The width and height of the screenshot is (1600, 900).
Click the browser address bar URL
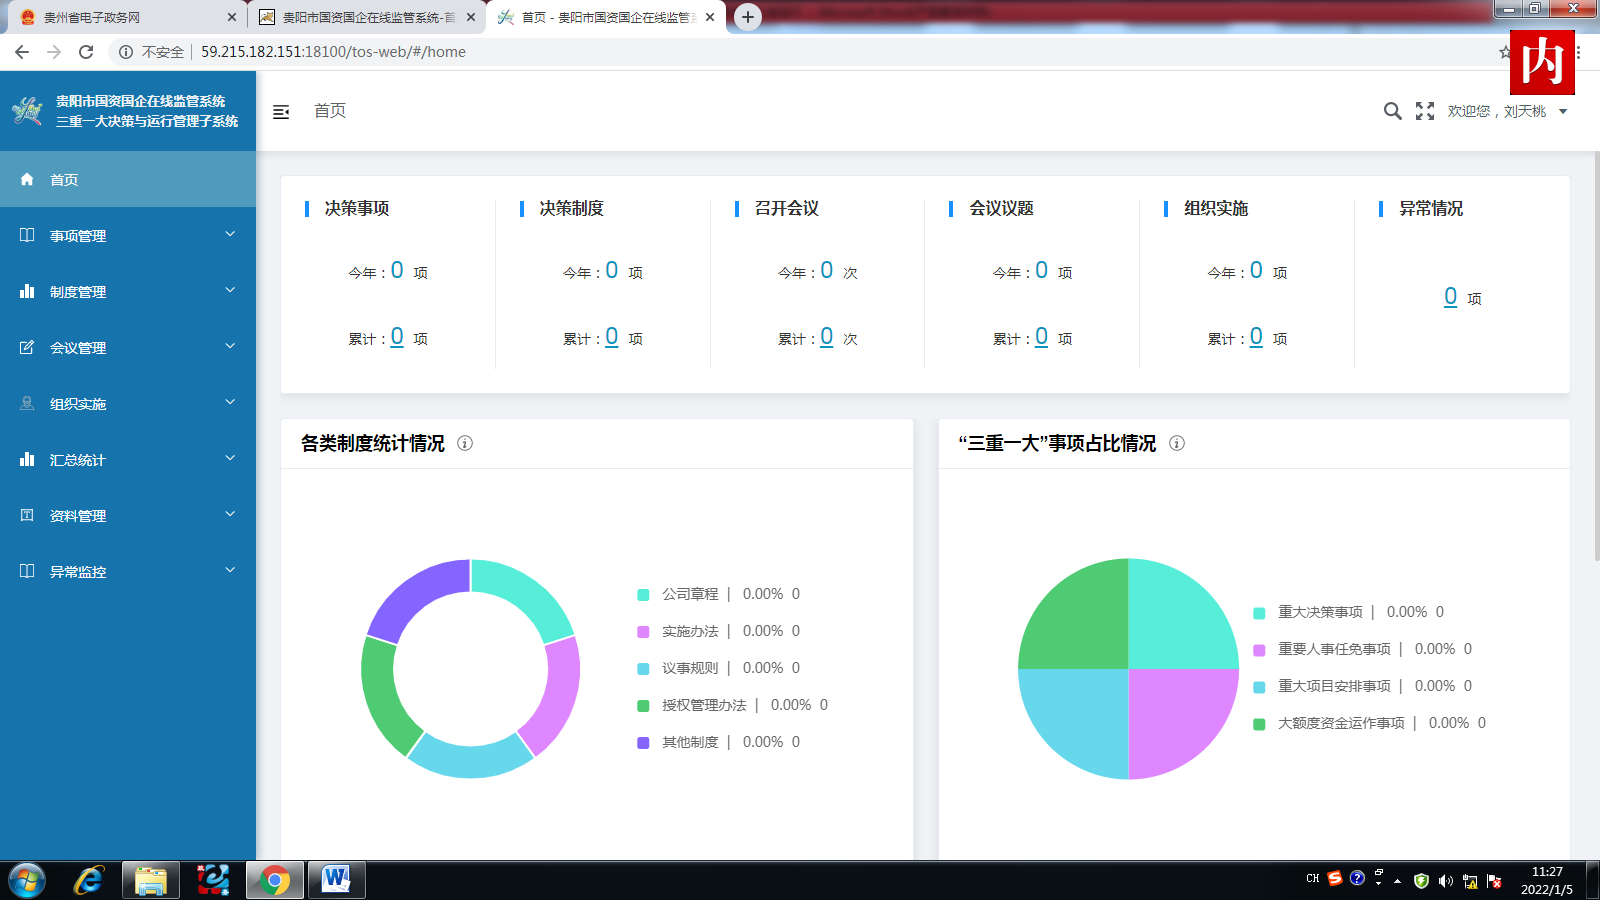(x=333, y=52)
